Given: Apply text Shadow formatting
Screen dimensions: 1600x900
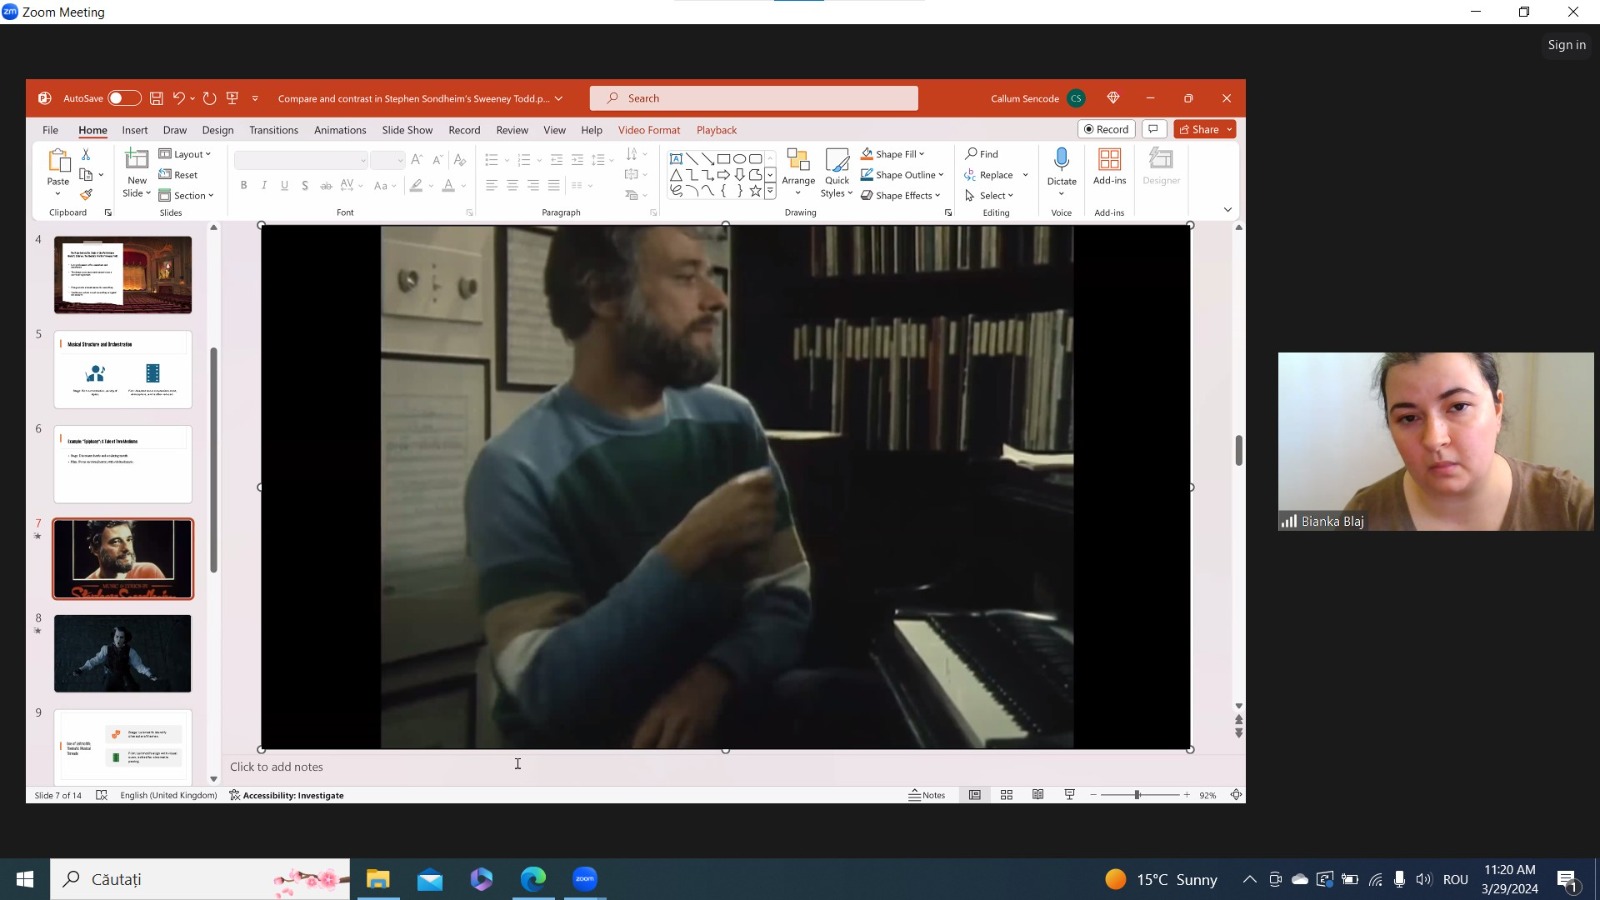Looking at the screenshot, I should click(305, 185).
